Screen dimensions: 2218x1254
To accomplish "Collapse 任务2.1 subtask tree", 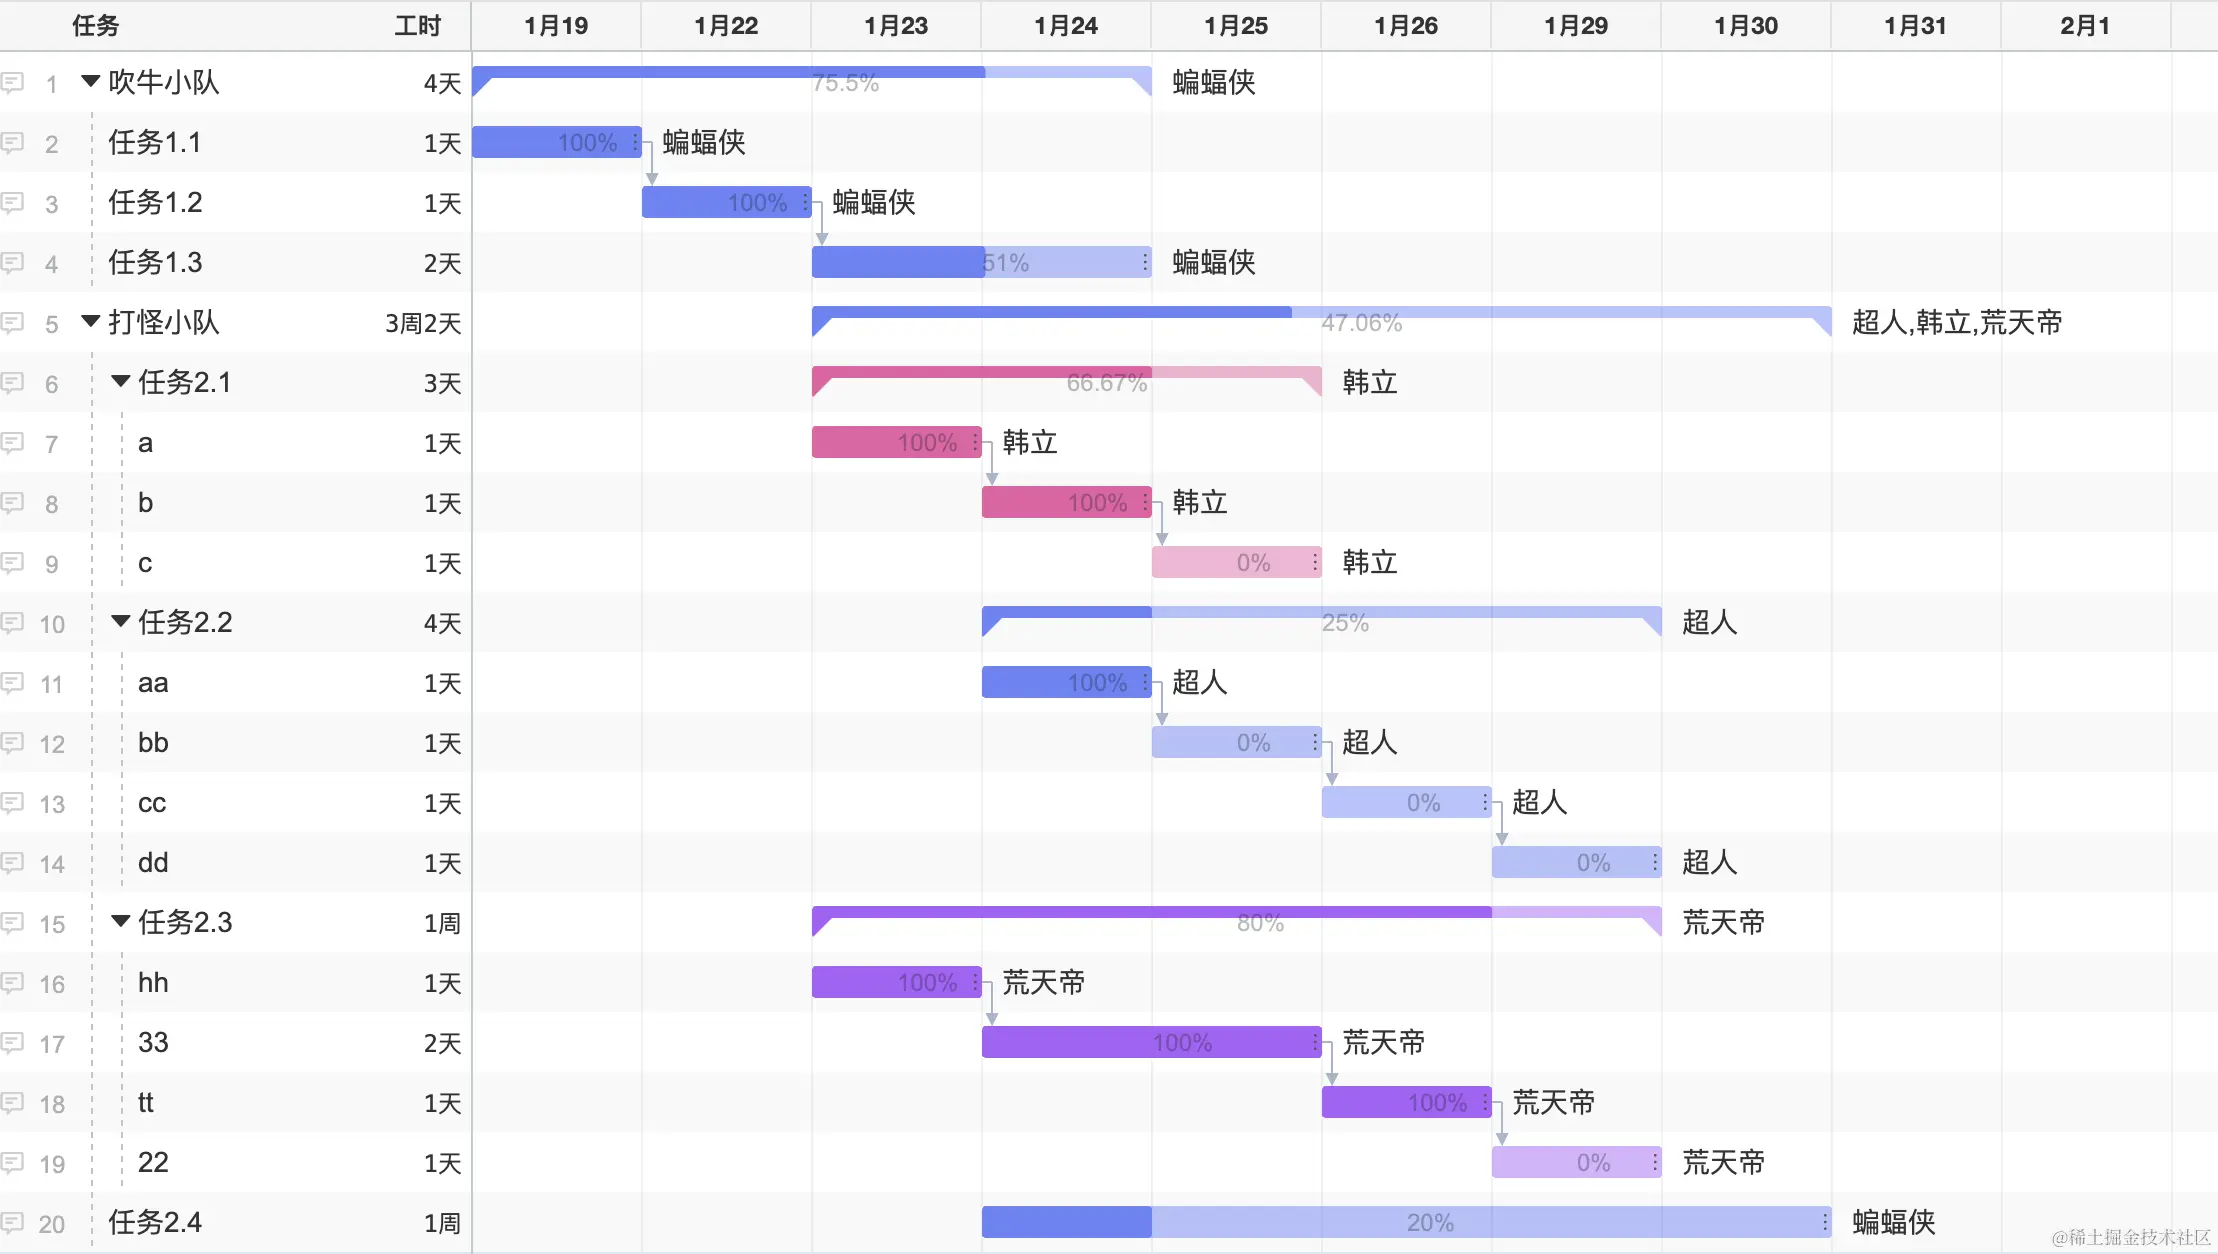I will [x=121, y=381].
